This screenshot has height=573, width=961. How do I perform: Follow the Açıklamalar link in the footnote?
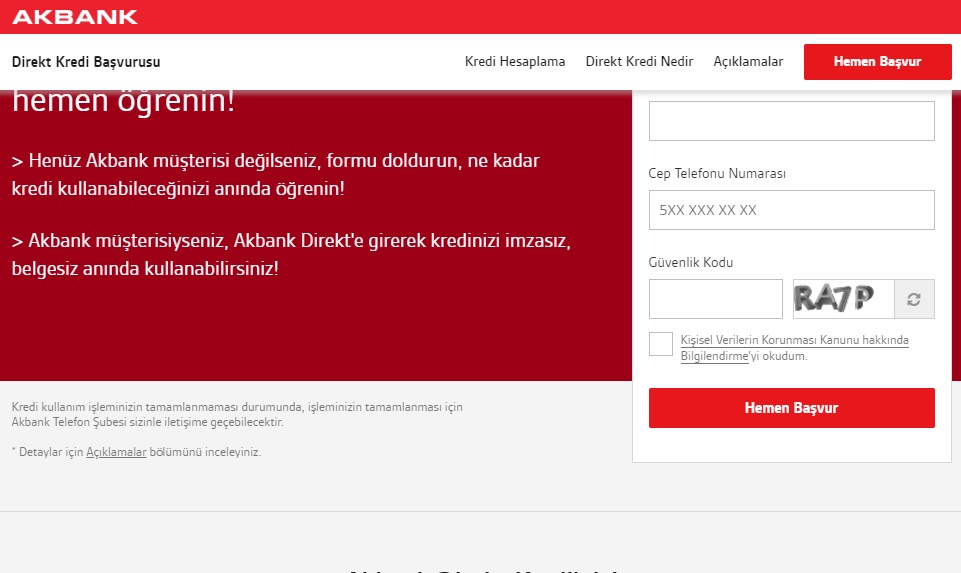tap(116, 452)
